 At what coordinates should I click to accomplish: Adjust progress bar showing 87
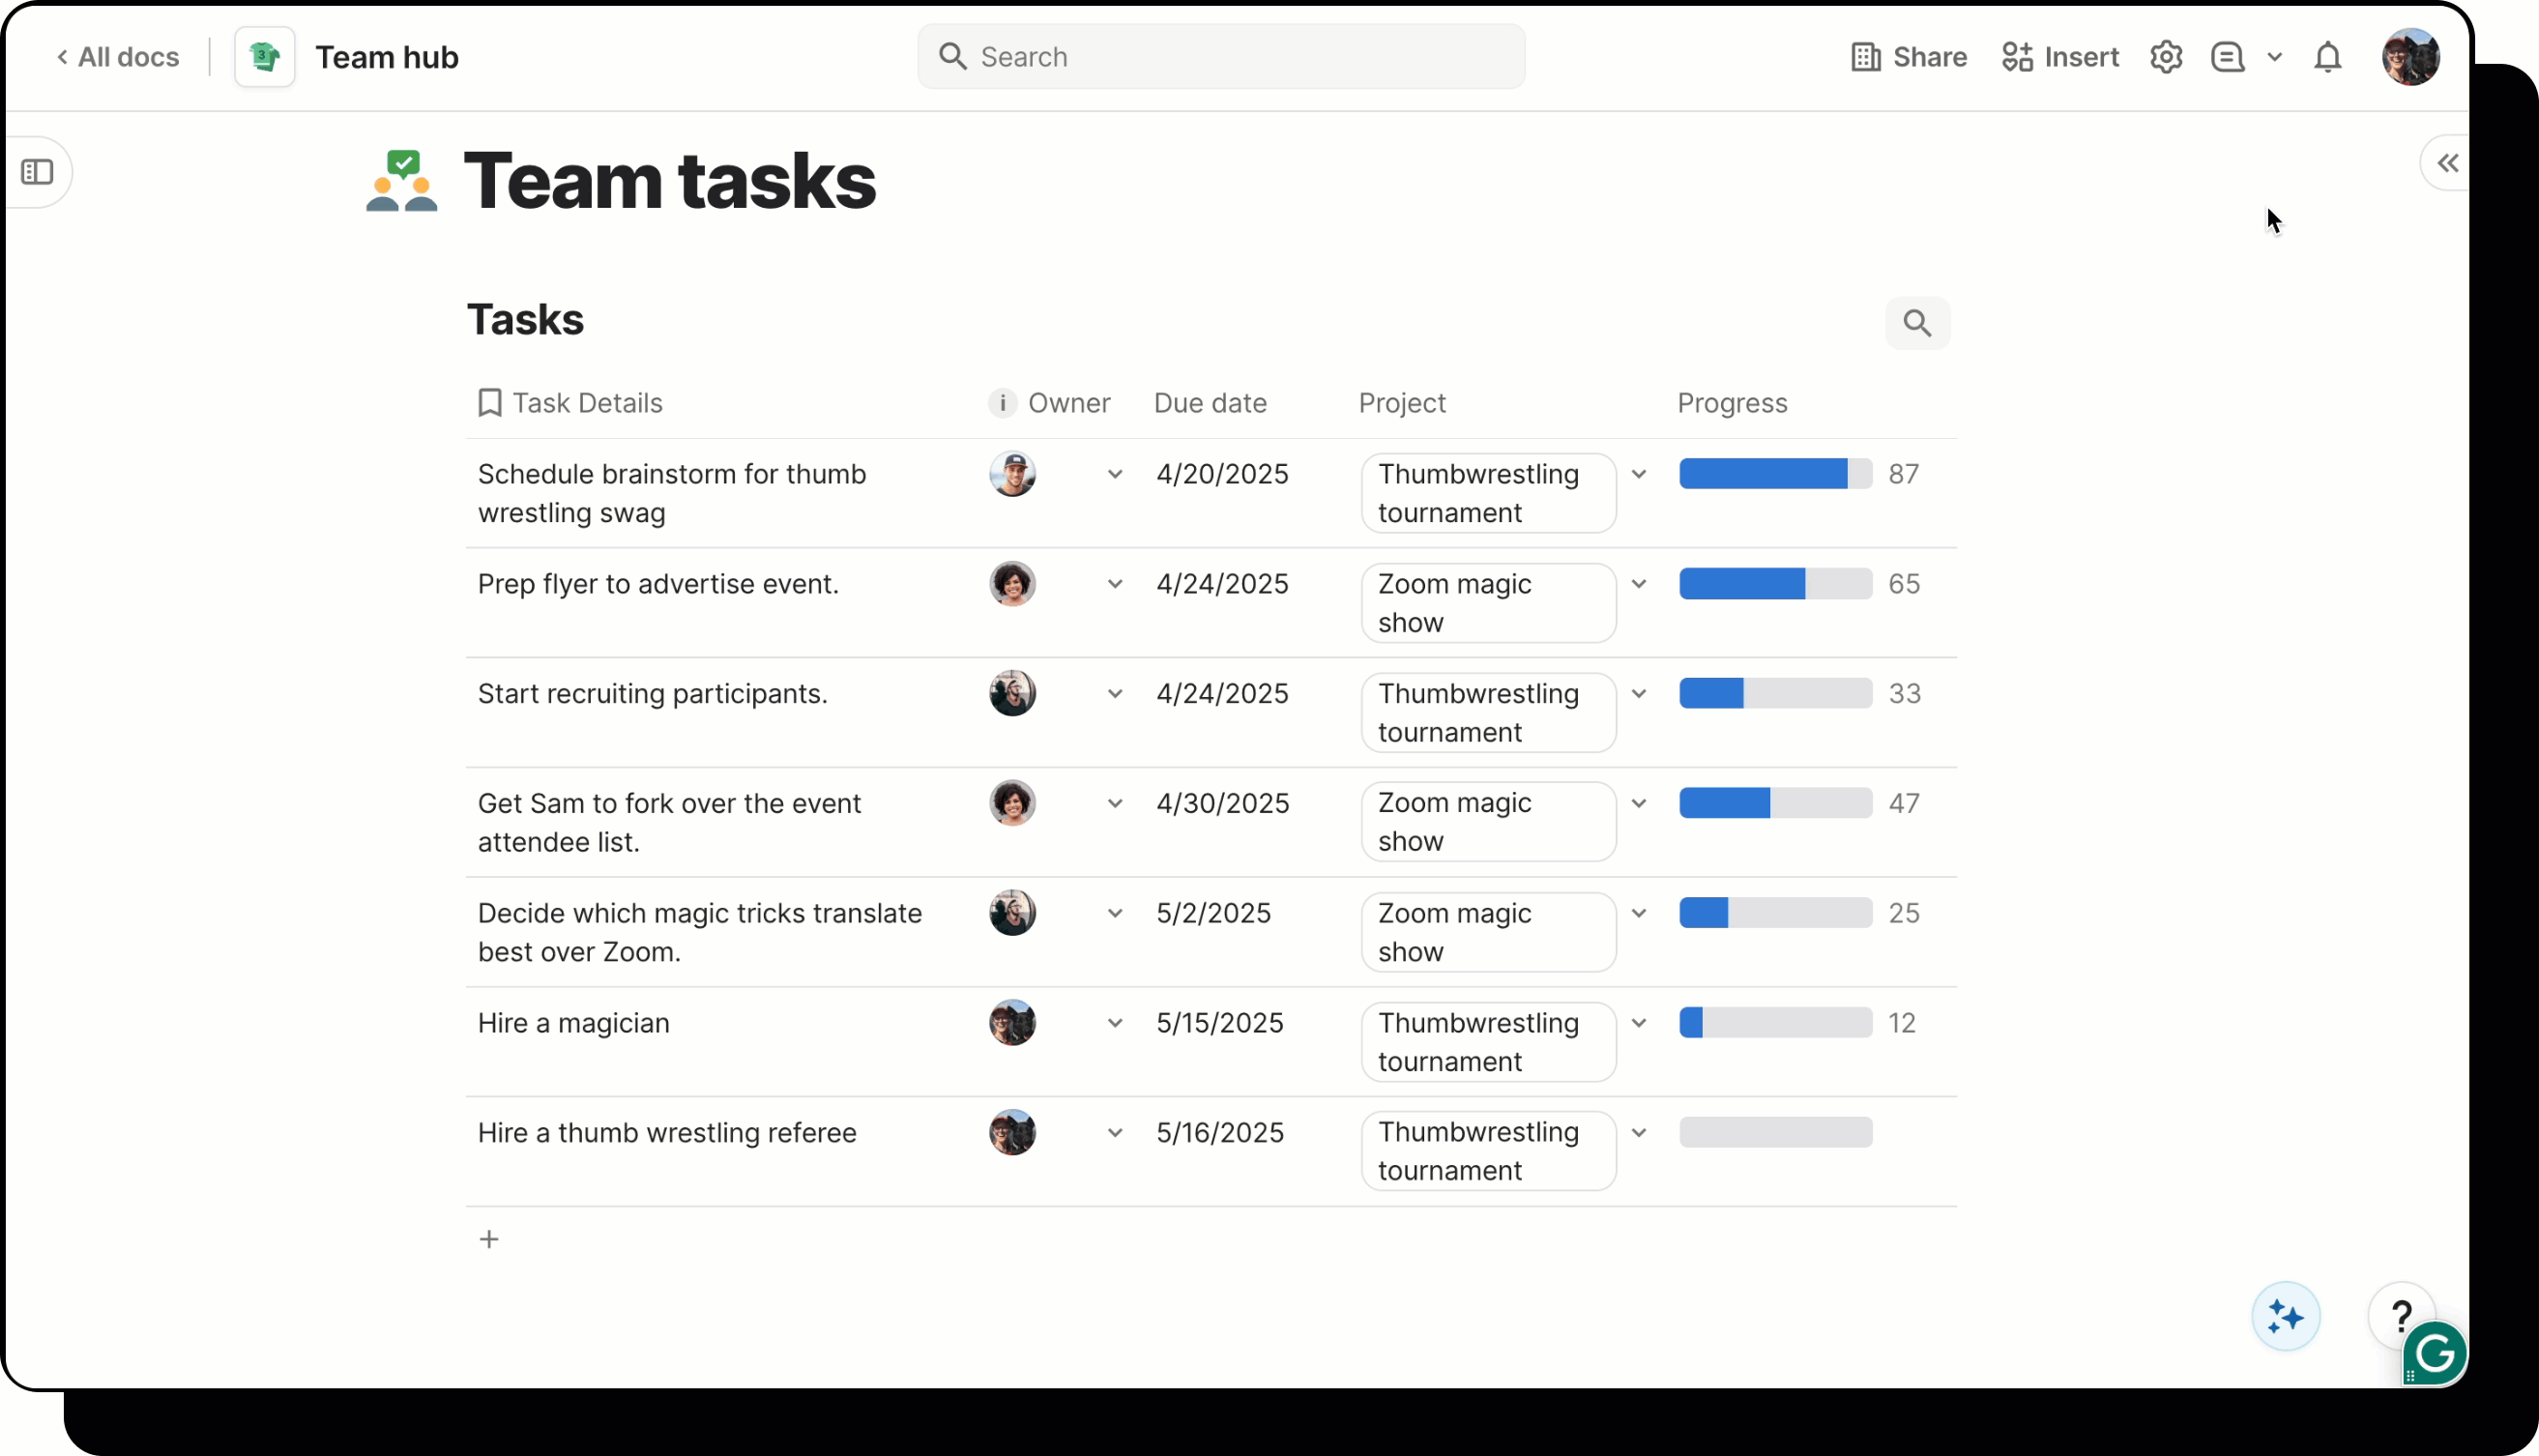point(1775,474)
